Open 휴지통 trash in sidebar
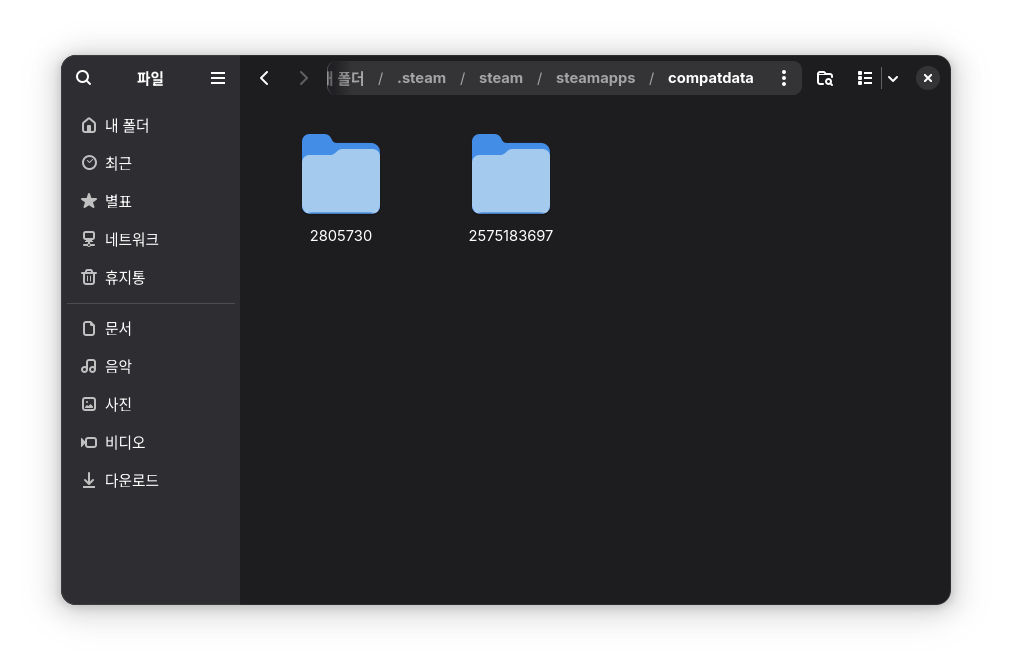 (124, 277)
